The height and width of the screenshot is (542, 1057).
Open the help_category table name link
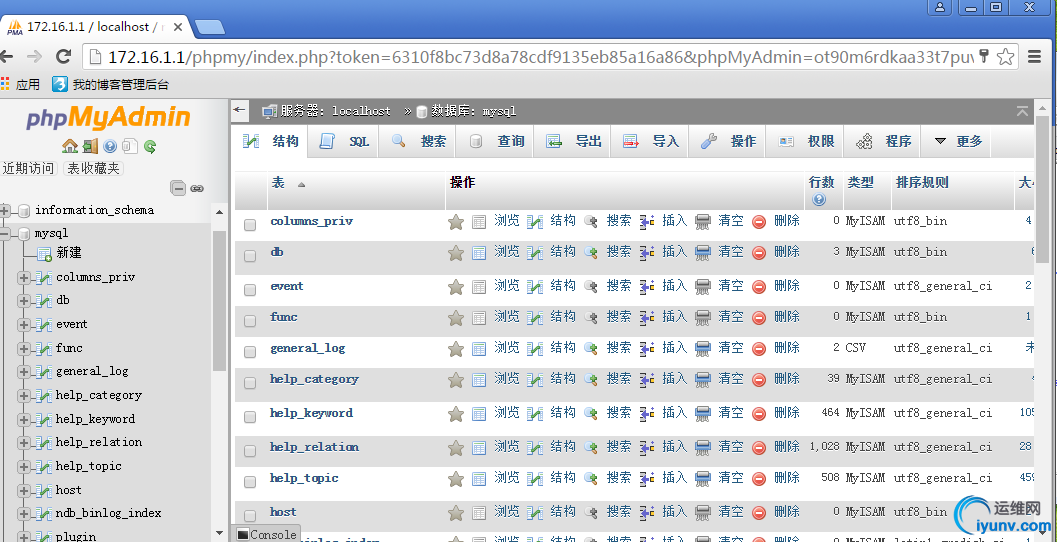(314, 380)
